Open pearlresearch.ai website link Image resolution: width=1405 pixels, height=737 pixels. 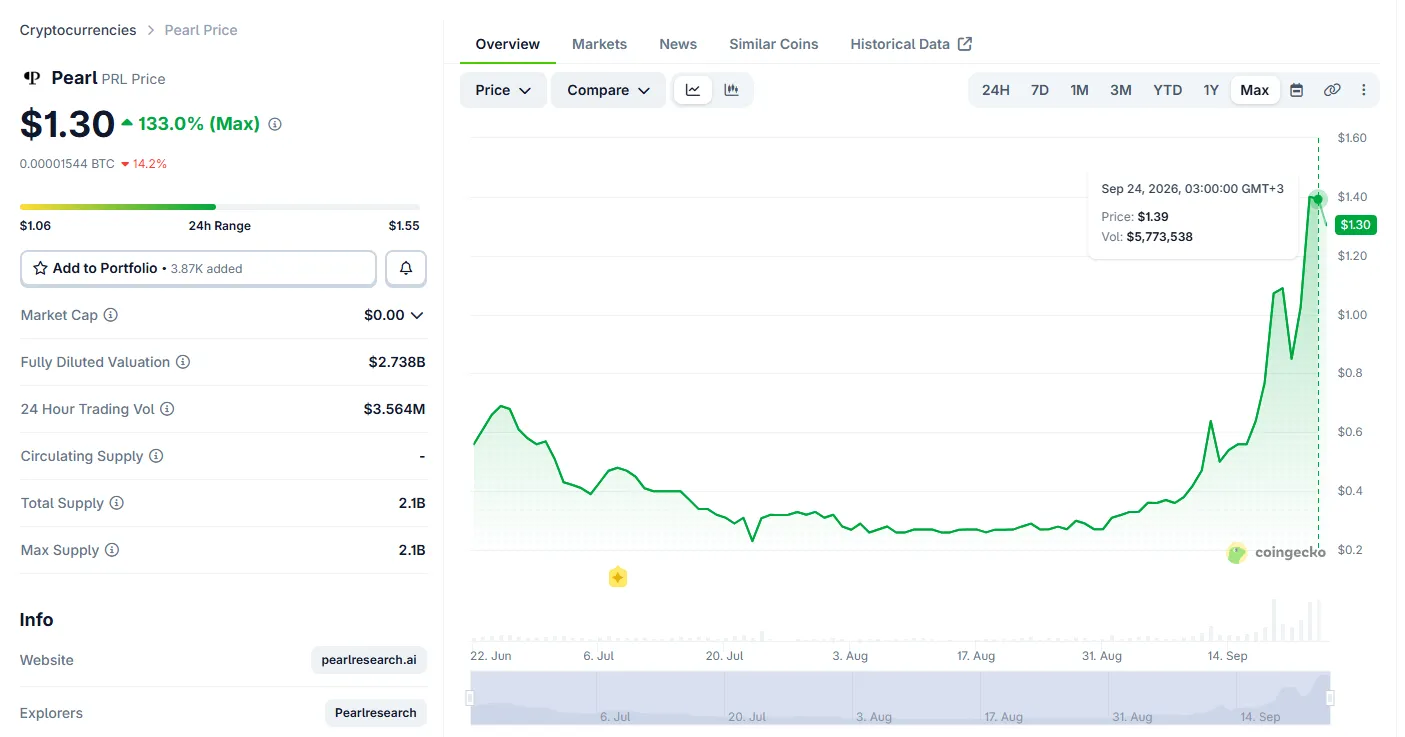369,660
